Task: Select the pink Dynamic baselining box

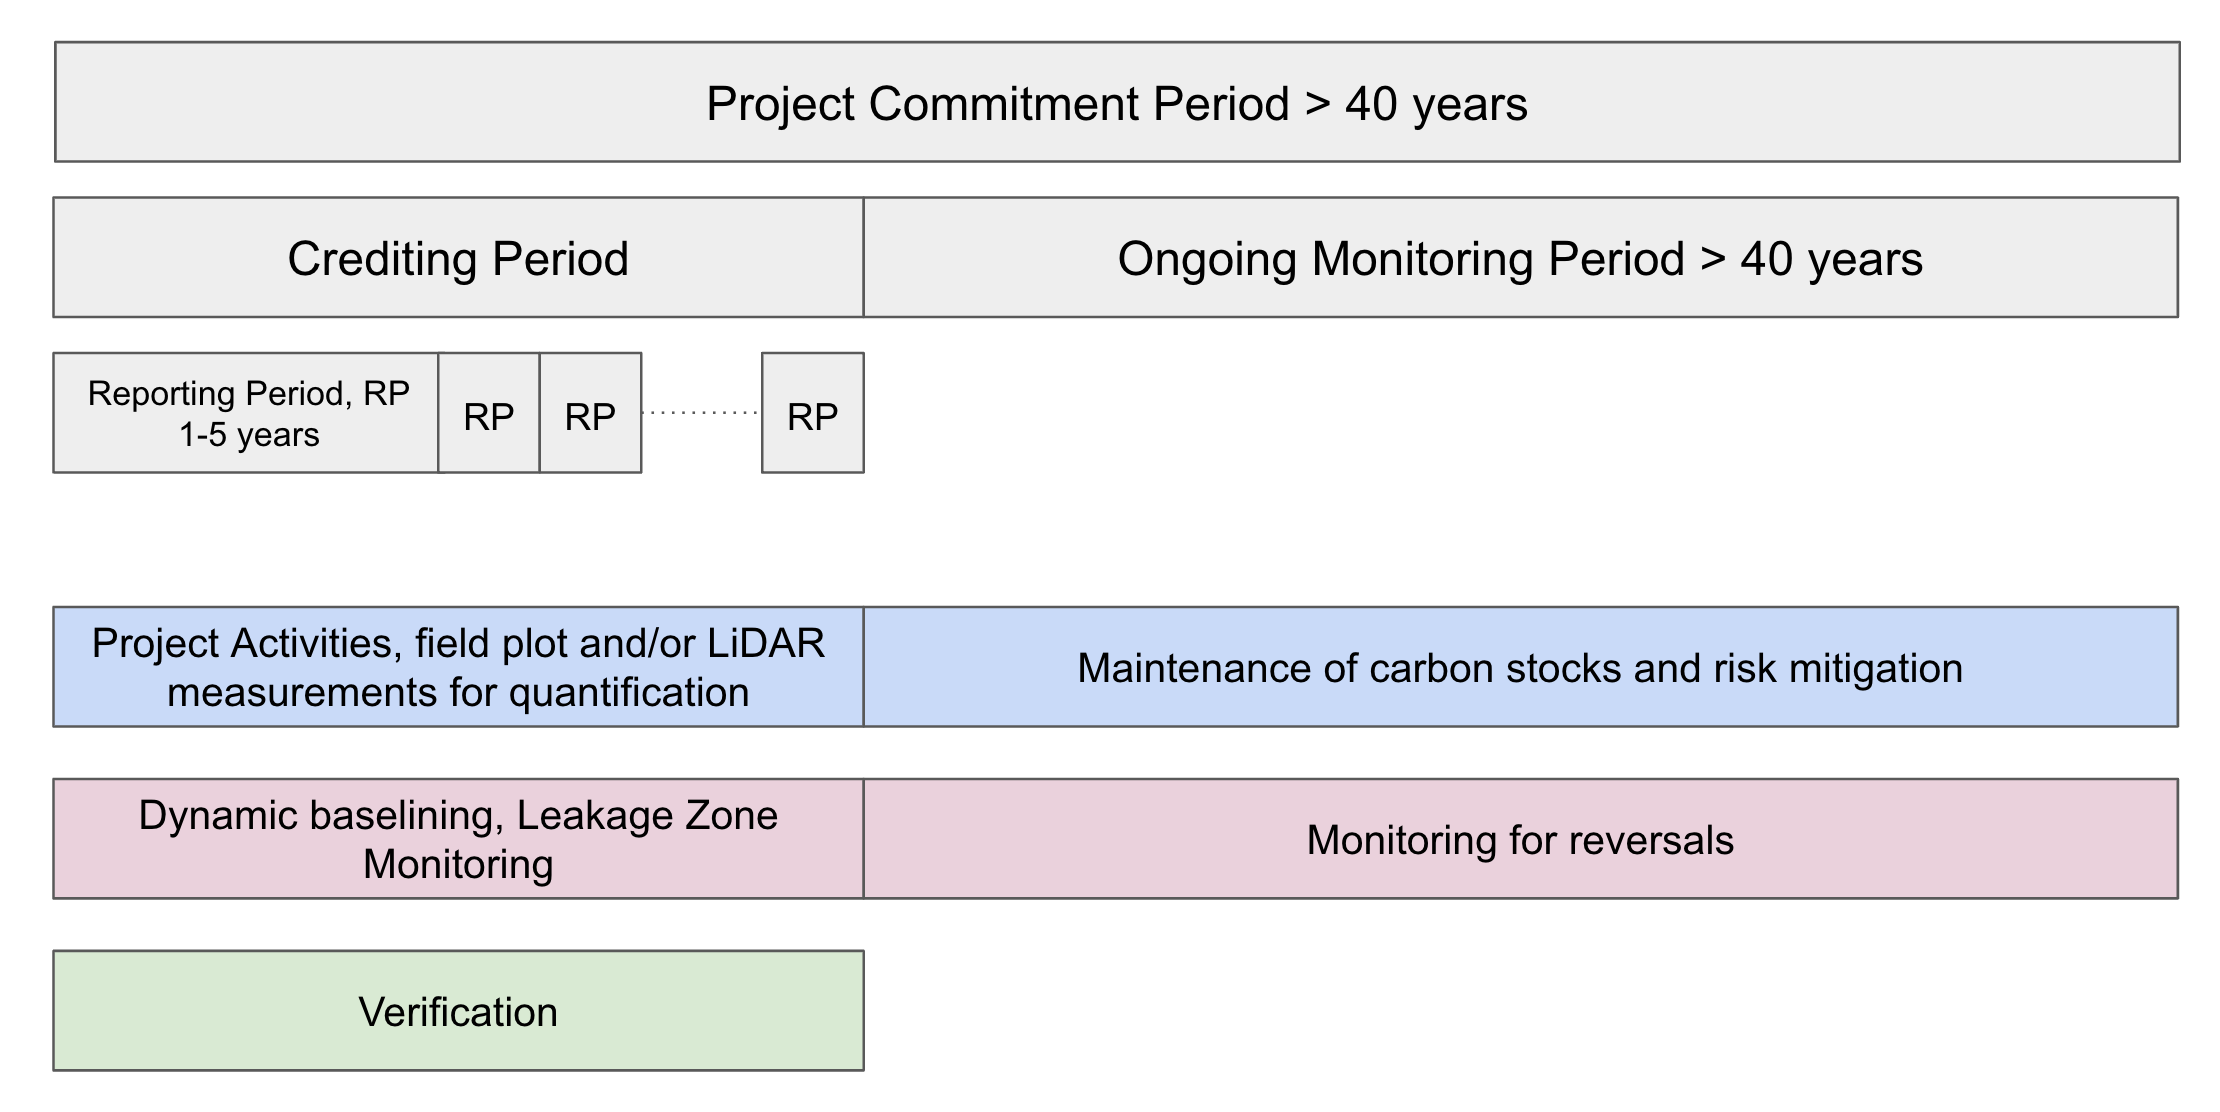Action: pos(458,839)
